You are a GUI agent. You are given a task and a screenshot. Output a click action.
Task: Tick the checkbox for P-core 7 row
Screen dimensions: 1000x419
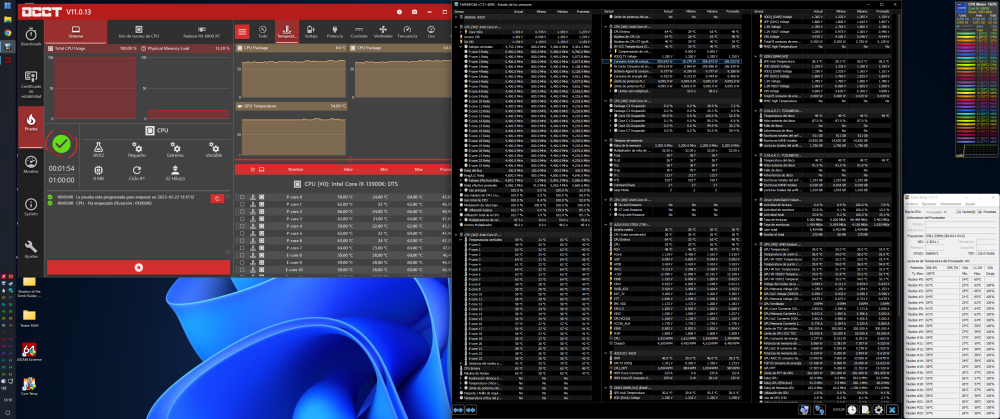(242, 247)
